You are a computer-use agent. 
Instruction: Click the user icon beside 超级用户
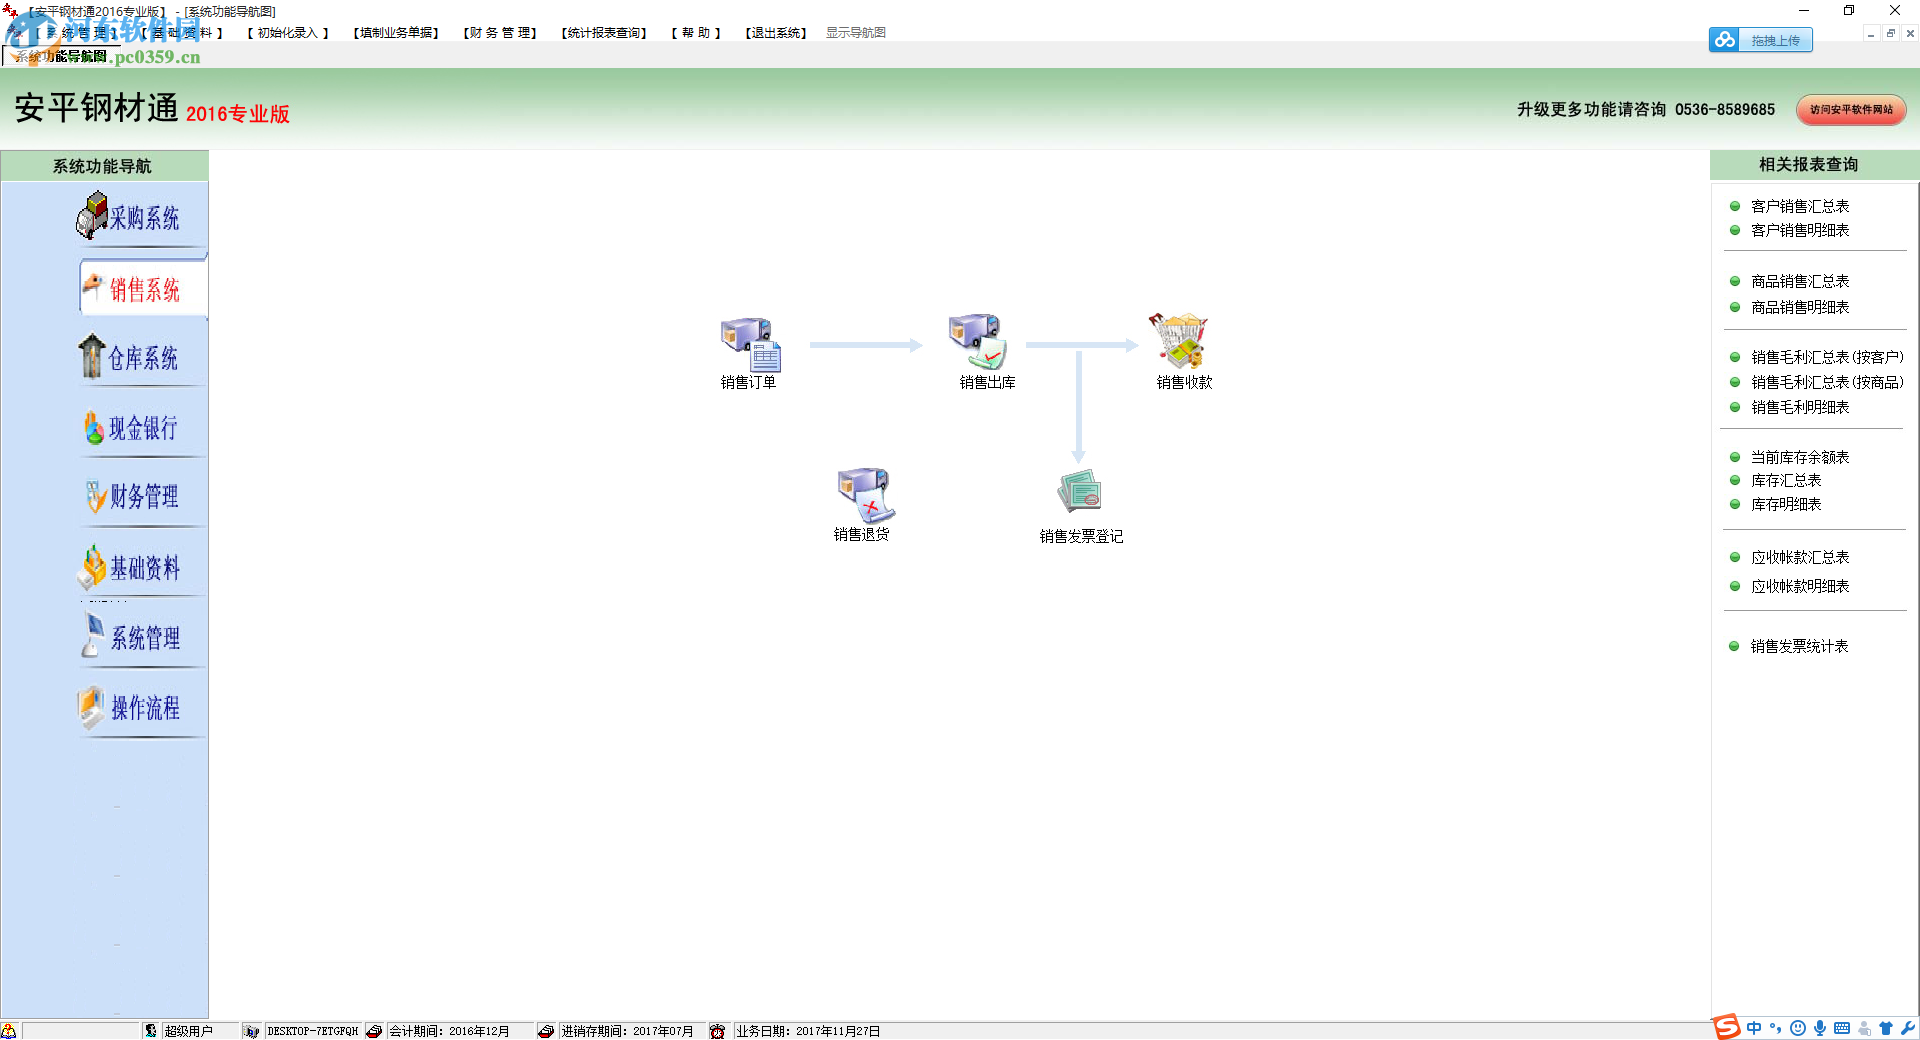click(x=151, y=1031)
